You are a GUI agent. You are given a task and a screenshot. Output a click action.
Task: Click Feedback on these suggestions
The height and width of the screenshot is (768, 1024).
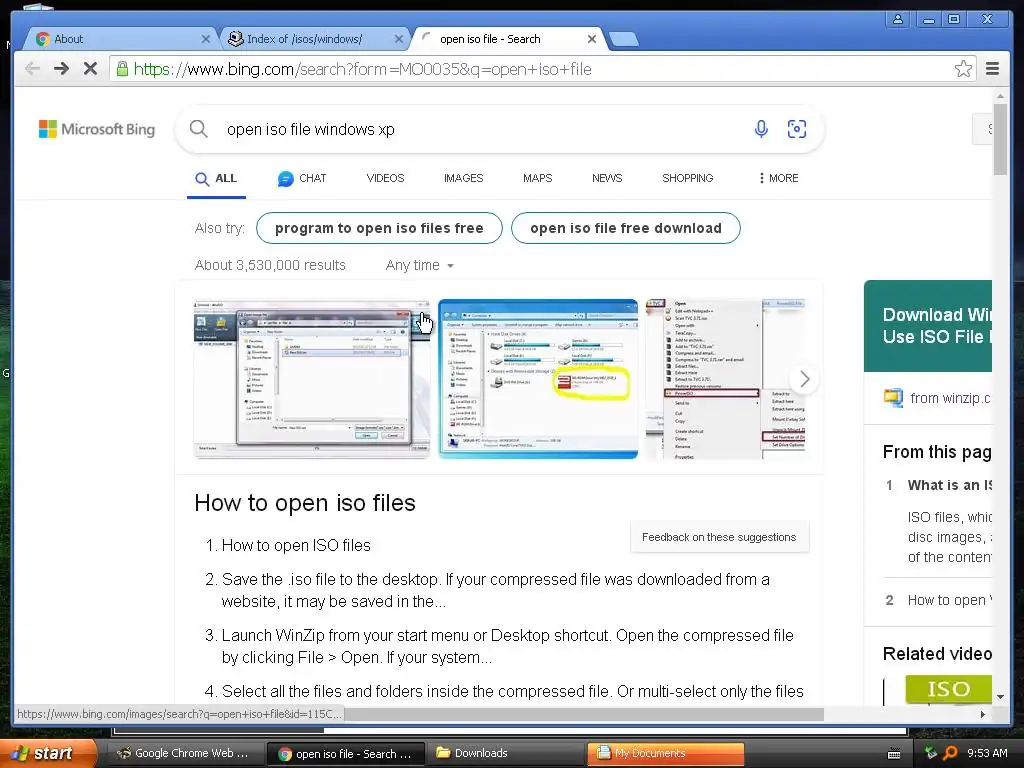pyautogui.click(x=719, y=537)
